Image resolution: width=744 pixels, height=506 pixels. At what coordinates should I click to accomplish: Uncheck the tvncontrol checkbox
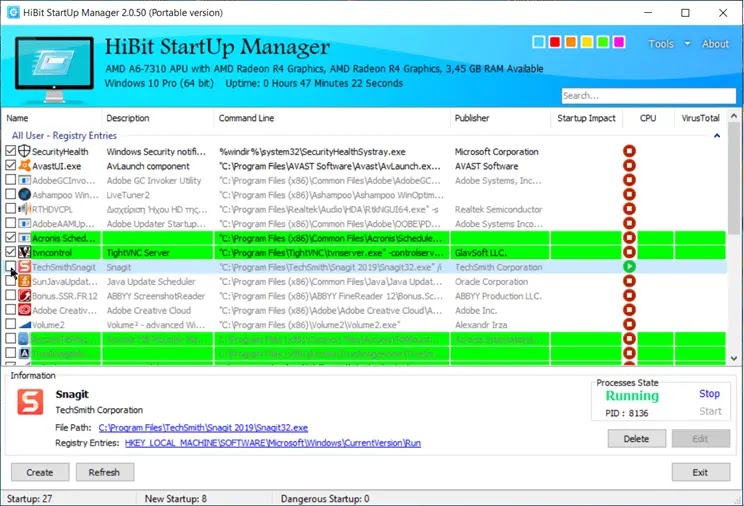10,252
